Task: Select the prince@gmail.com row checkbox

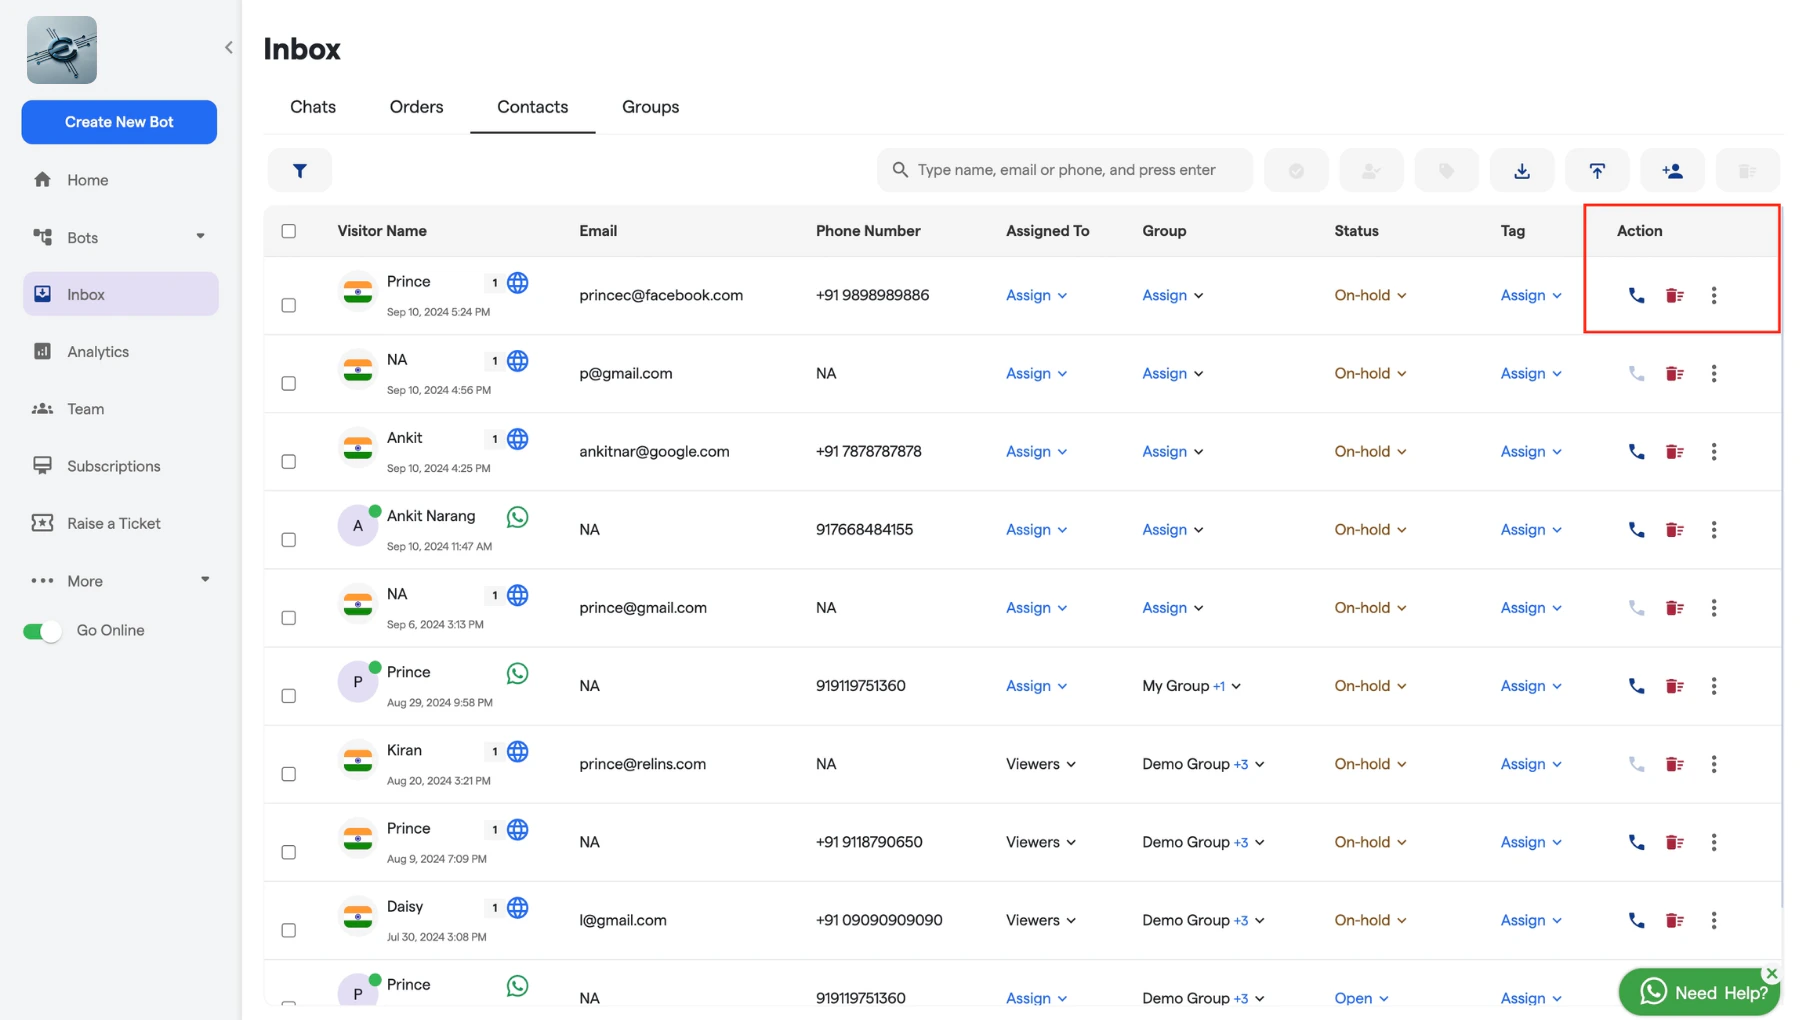Action: pyautogui.click(x=289, y=617)
